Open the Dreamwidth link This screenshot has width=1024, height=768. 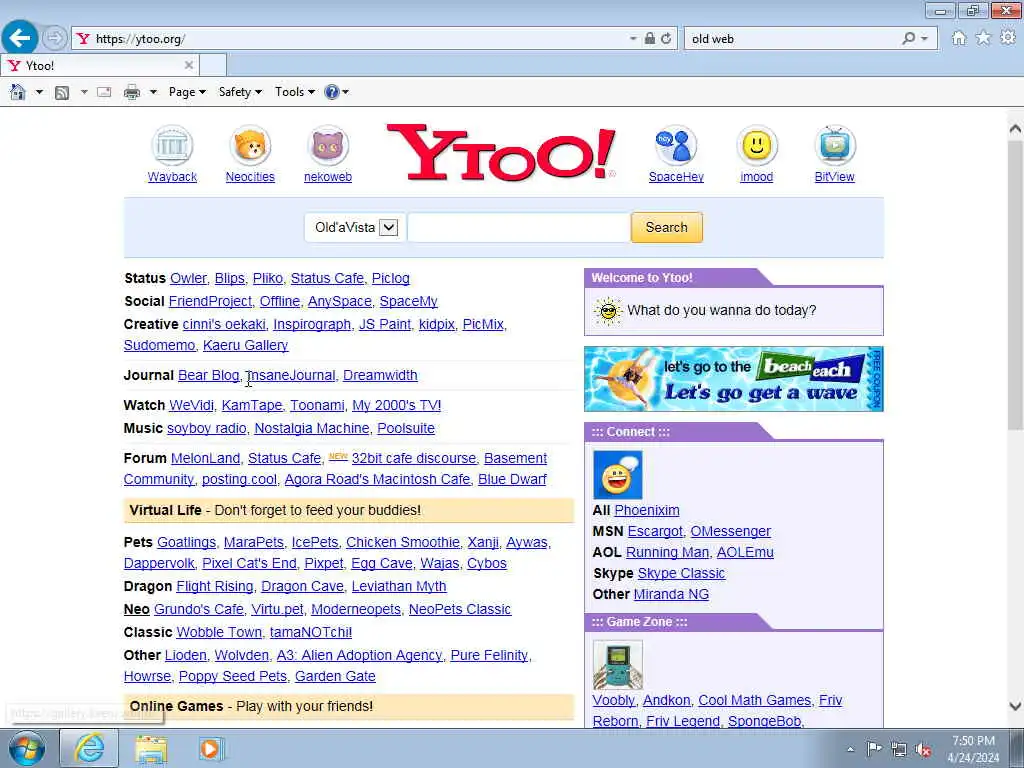pyautogui.click(x=380, y=375)
